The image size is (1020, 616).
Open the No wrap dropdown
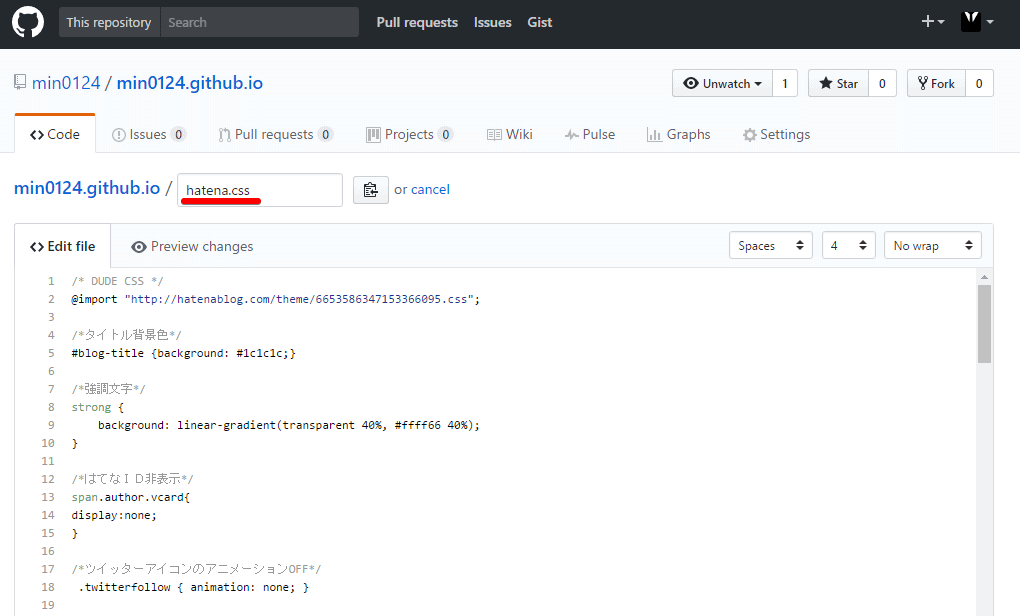pyautogui.click(x=932, y=245)
